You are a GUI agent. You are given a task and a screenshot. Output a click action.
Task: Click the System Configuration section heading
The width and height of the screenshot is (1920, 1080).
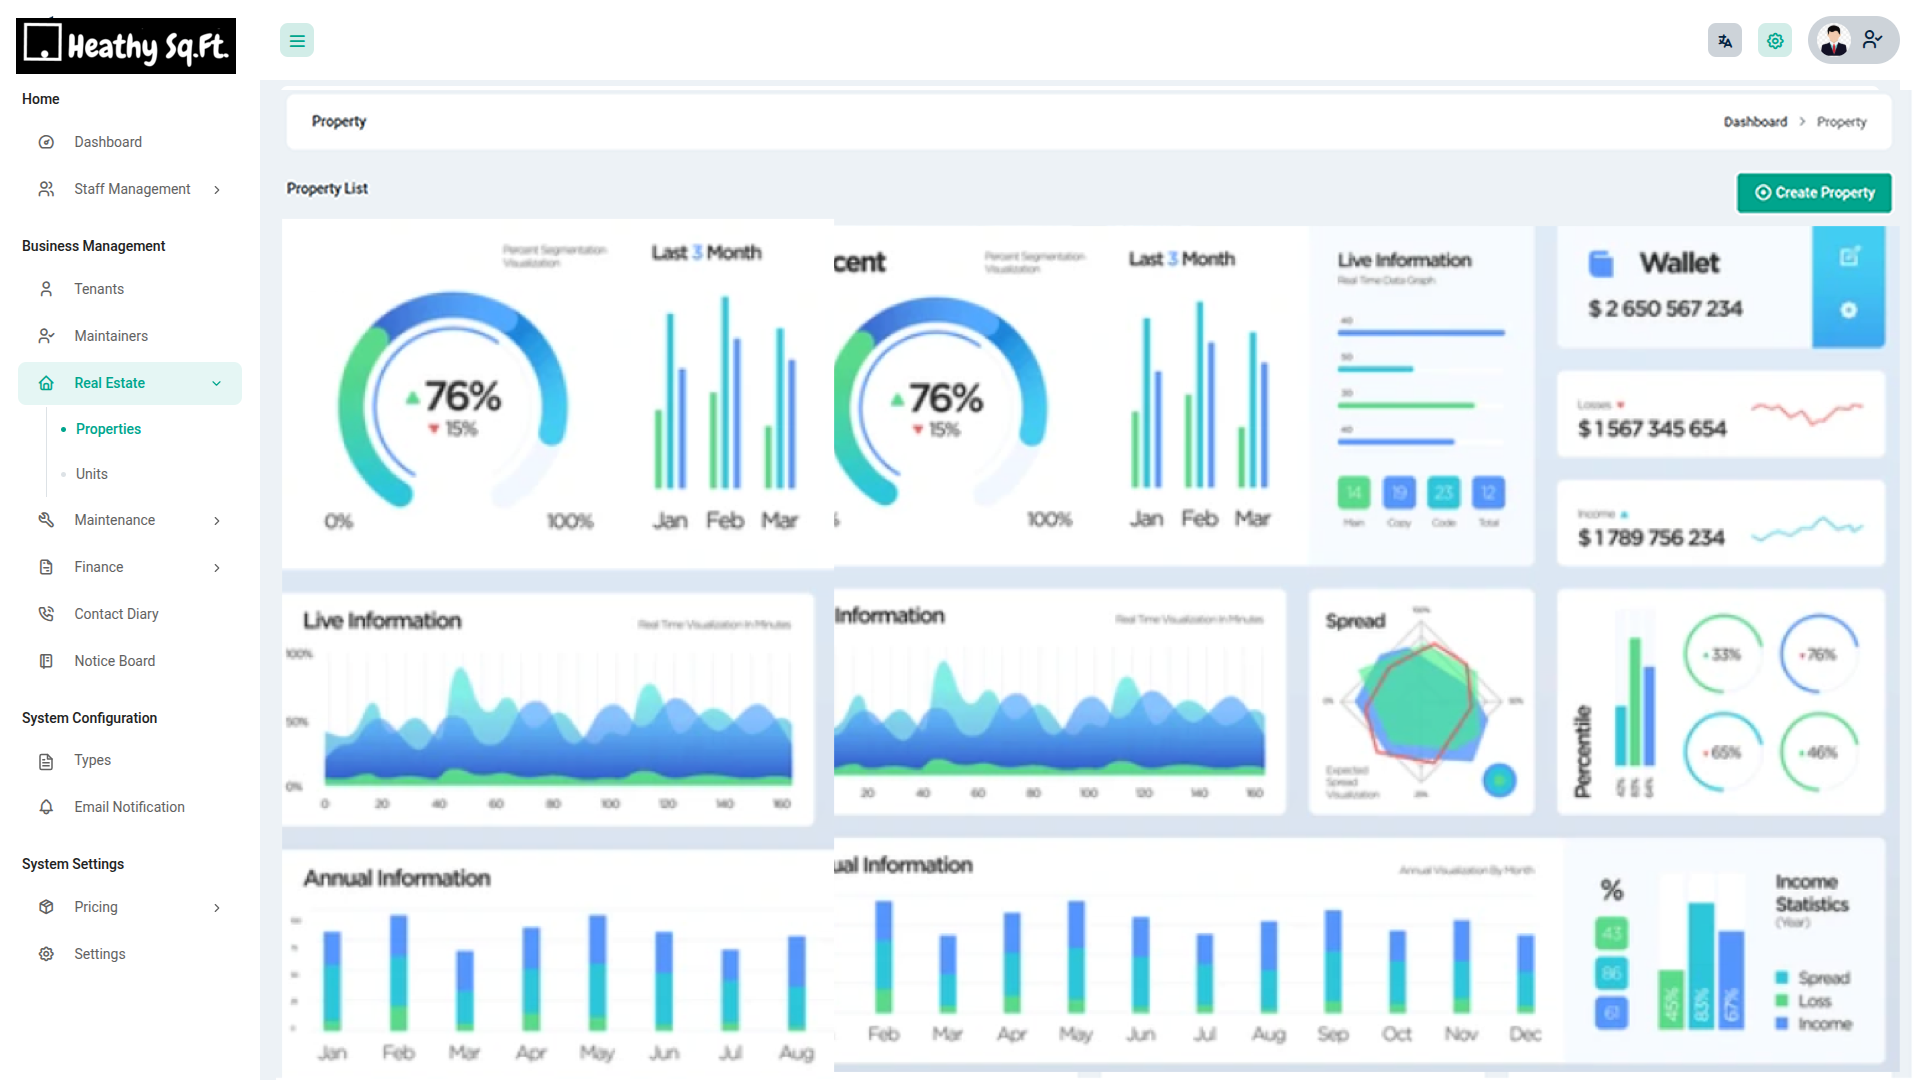coord(90,718)
